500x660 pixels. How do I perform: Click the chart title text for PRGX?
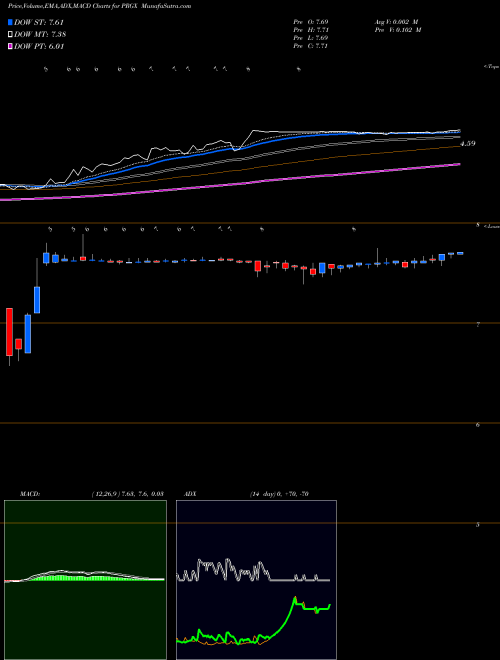[x=99, y=7]
